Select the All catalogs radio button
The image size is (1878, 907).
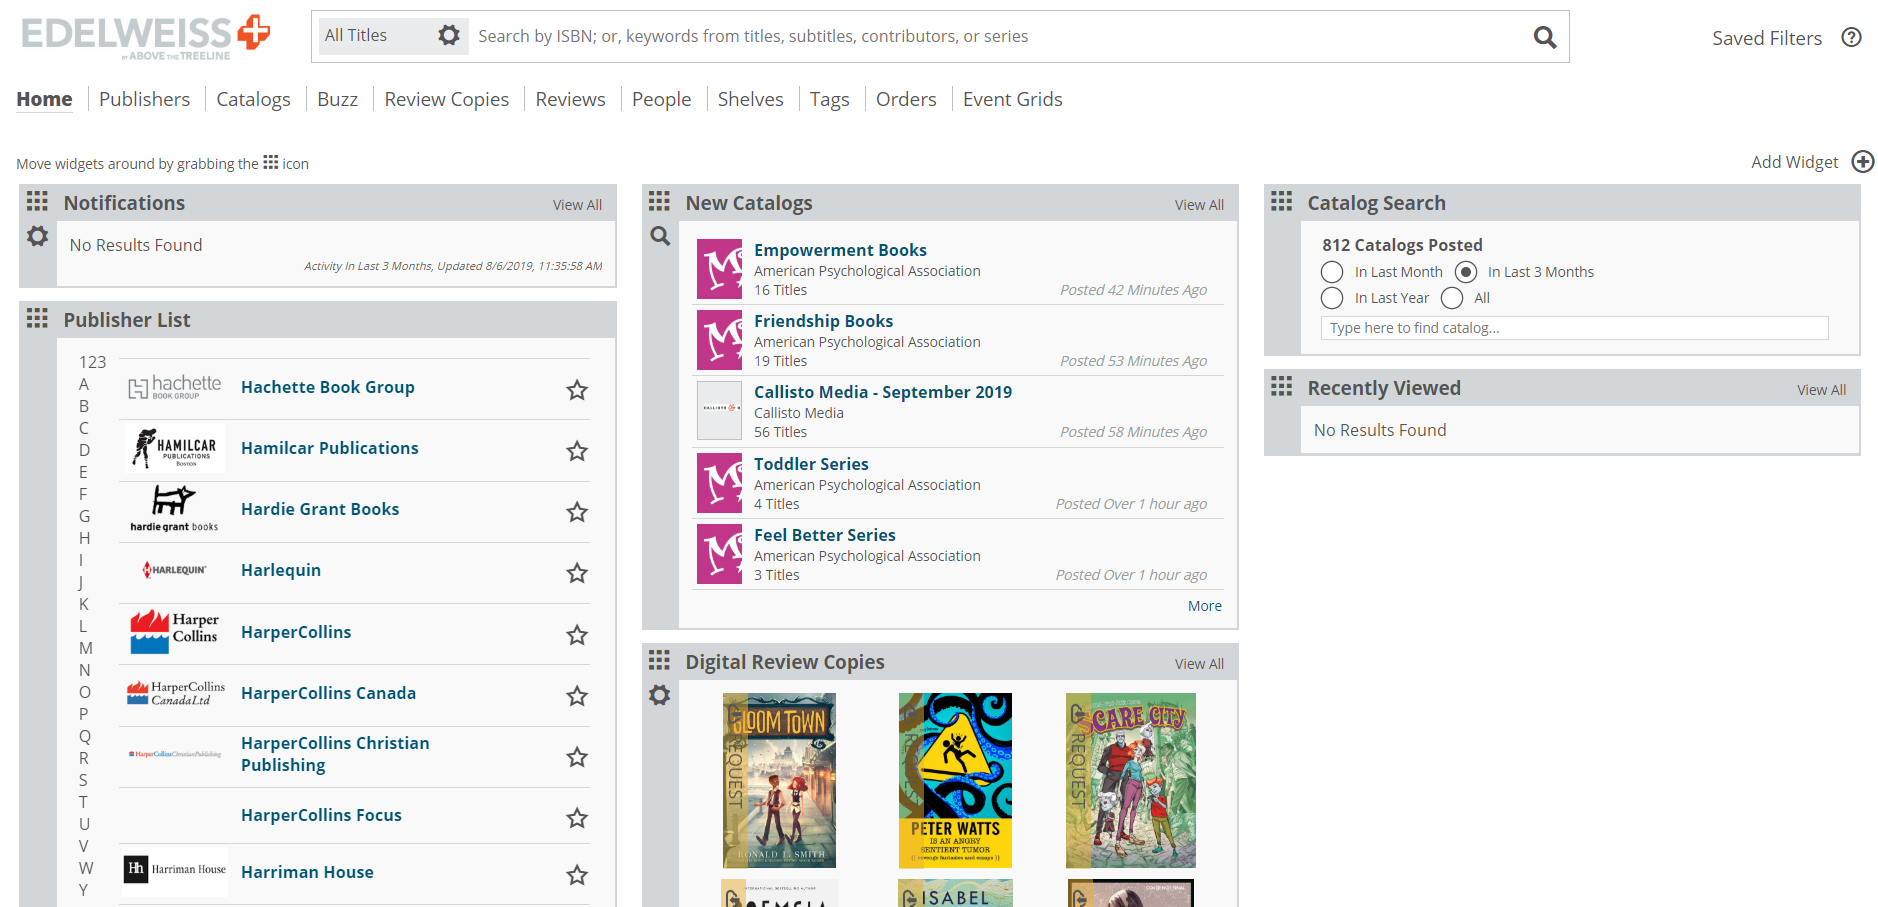(x=1452, y=298)
